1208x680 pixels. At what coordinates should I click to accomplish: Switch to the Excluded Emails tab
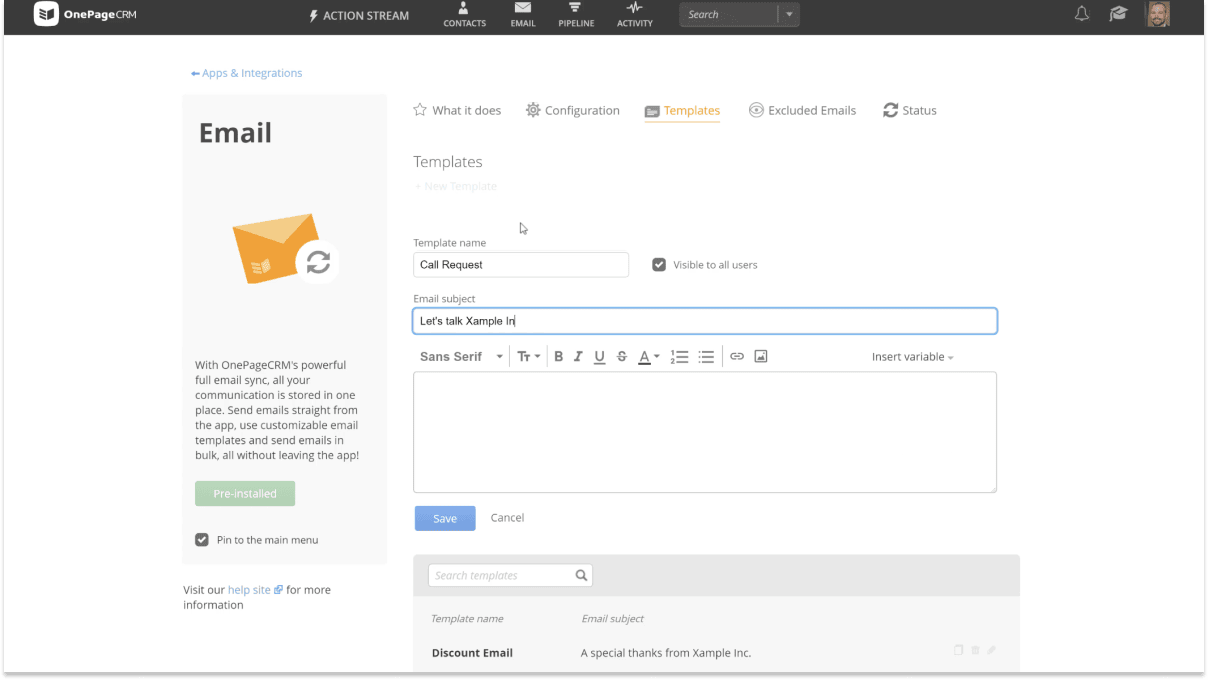[802, 110]
